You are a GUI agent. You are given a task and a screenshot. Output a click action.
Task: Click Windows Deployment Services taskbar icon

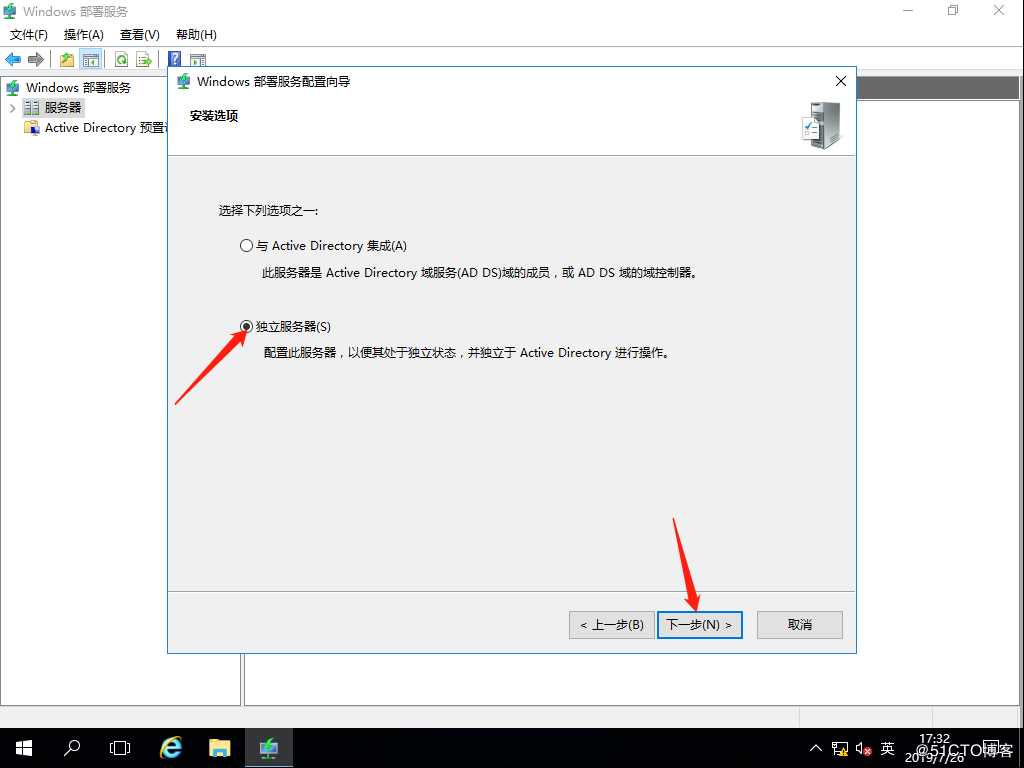click(268, 748)
